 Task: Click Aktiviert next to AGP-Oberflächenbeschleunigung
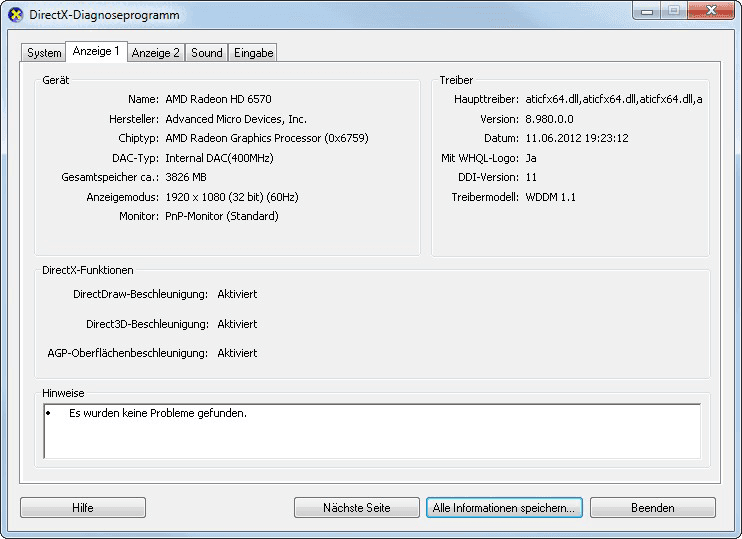pos(237,353)
